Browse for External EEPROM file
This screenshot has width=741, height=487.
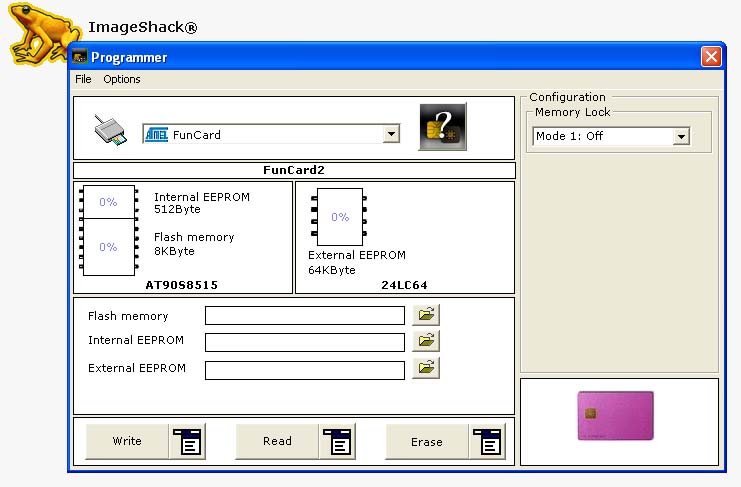(x=426, y=368)
